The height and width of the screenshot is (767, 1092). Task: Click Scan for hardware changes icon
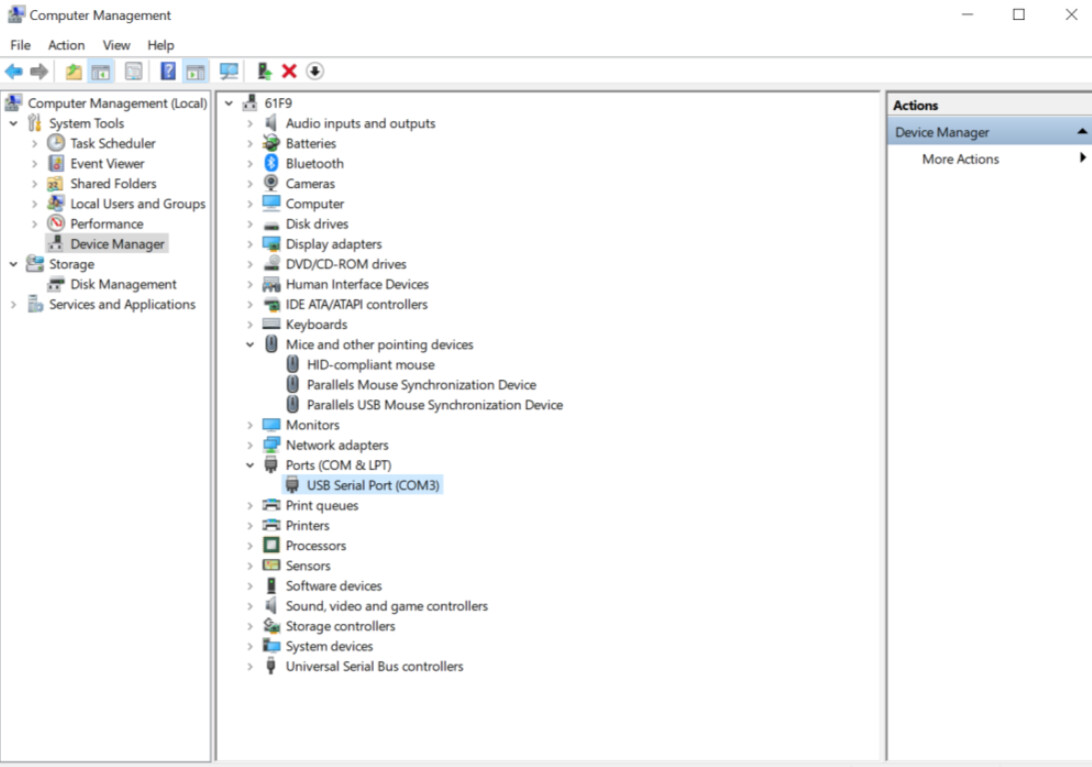pyautogui.click(x=229, y=71)
